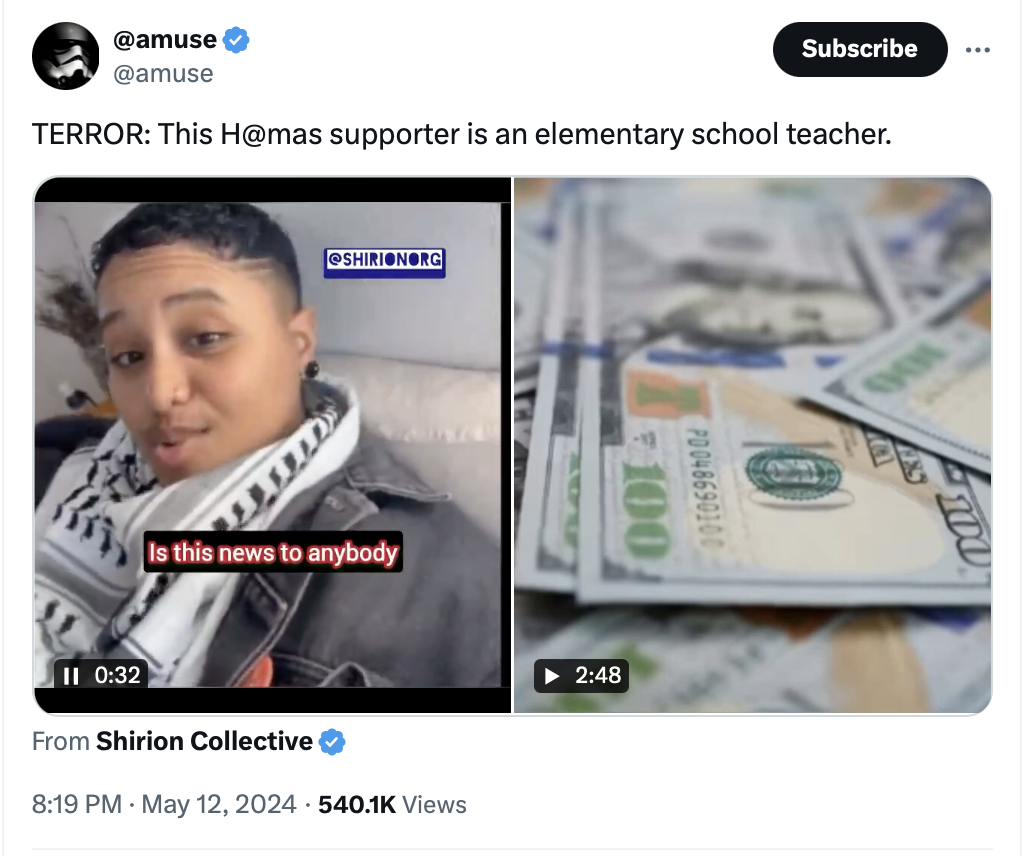
Task: Click the verified badge beside Shirion Collective
Action: tap(332, 741)
